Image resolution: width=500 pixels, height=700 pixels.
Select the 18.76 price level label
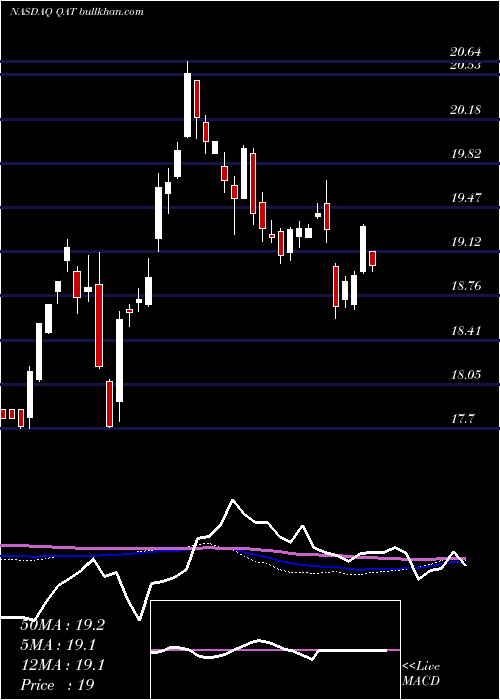tap(466, 286)
